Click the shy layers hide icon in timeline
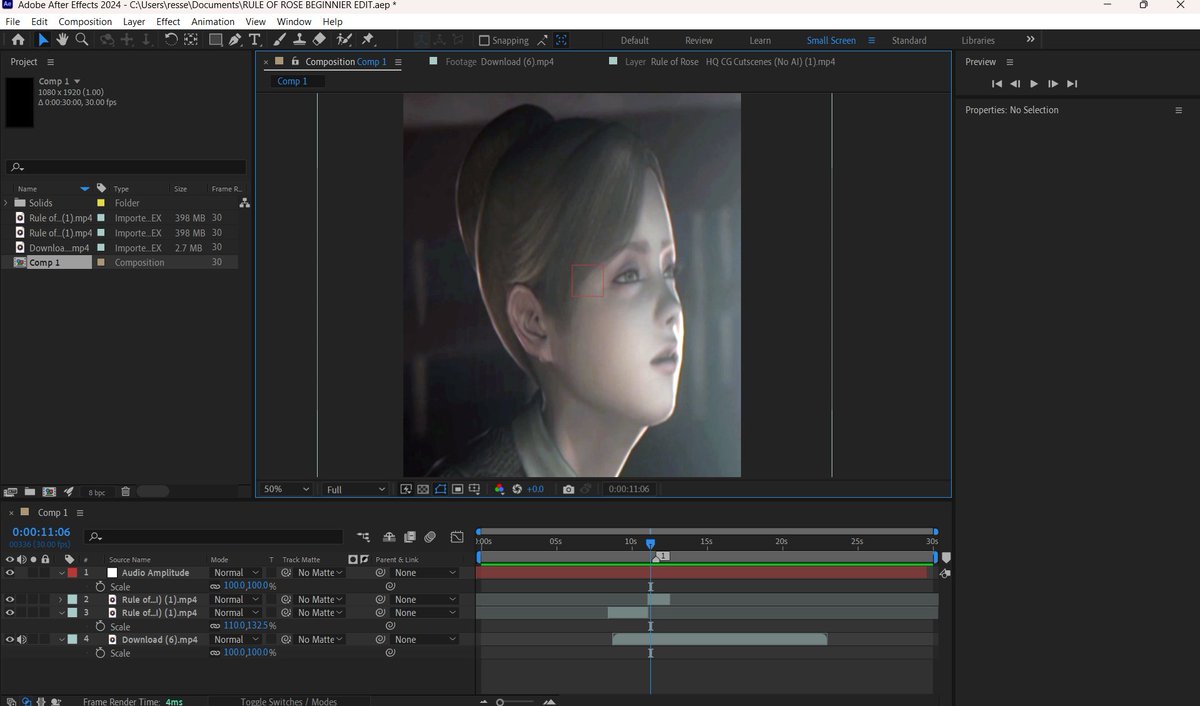1200x706 pixels. tap(389, 537)
